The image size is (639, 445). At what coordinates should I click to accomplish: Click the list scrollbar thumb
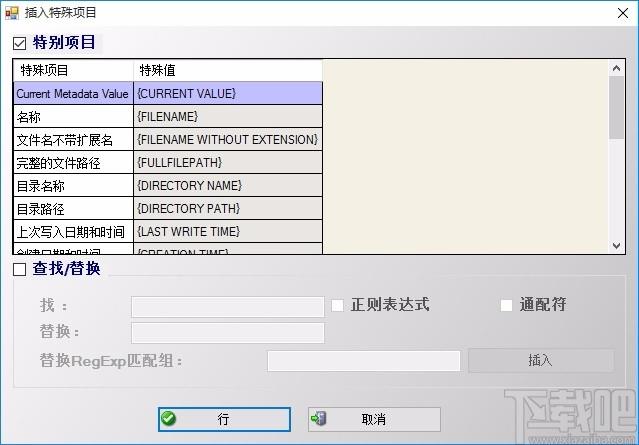[x=616, y=107]
